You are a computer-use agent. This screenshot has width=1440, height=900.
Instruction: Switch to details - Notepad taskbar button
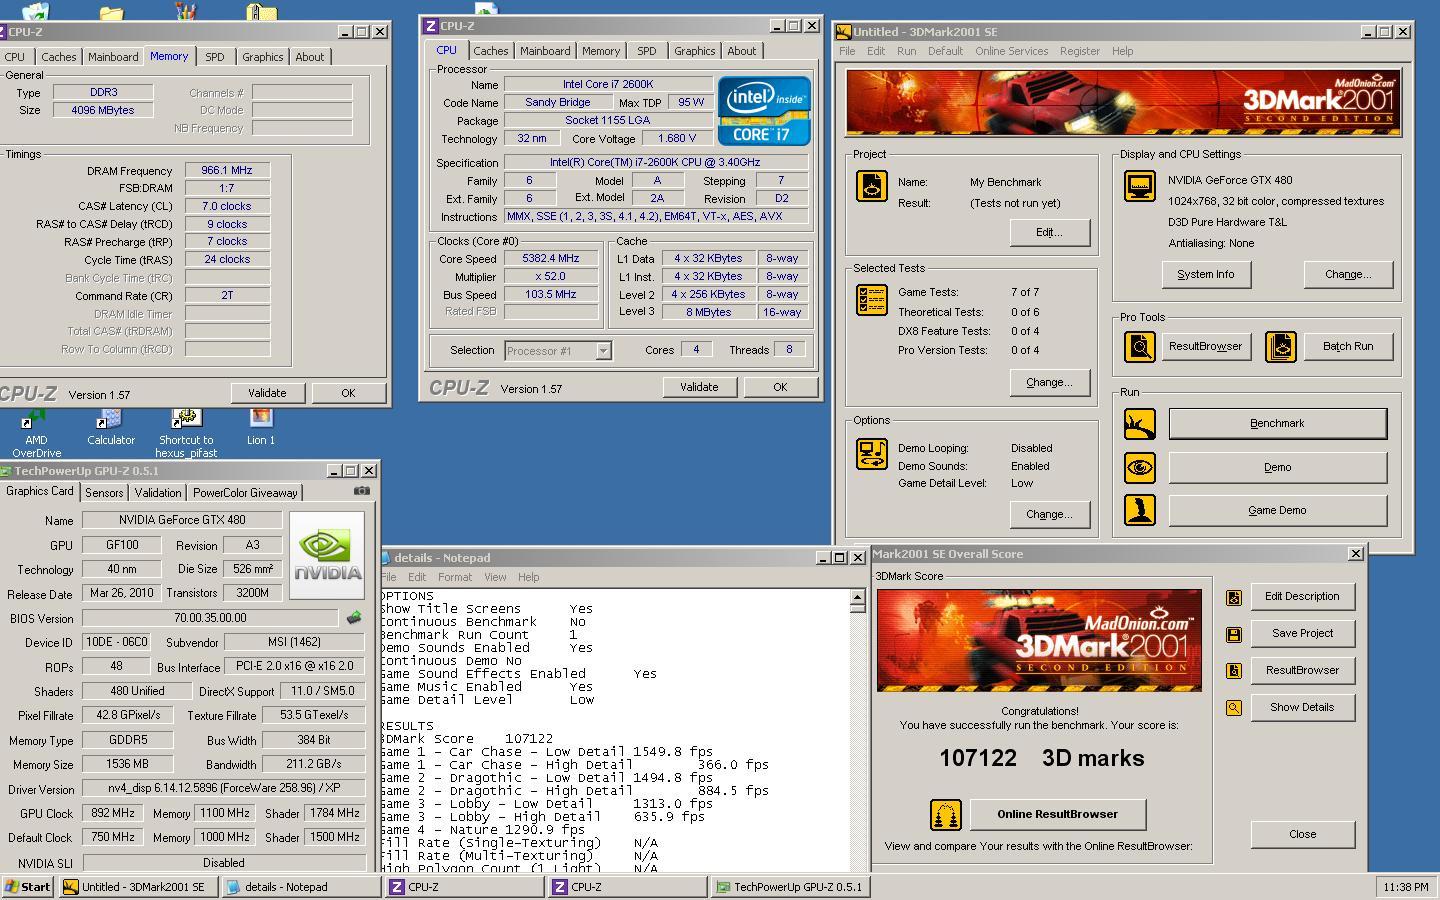[300, 887]
